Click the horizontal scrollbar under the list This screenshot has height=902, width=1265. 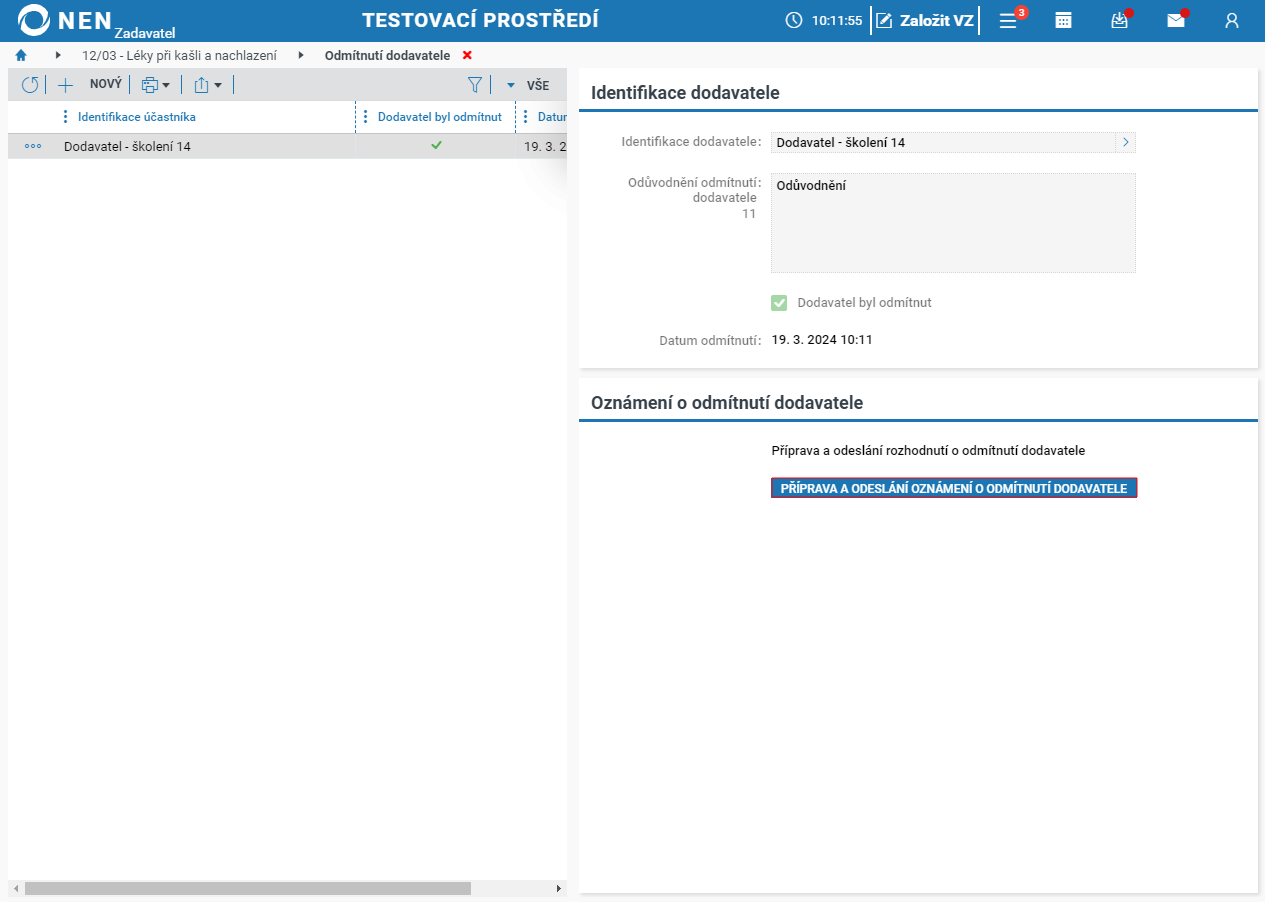pos(248,888)
